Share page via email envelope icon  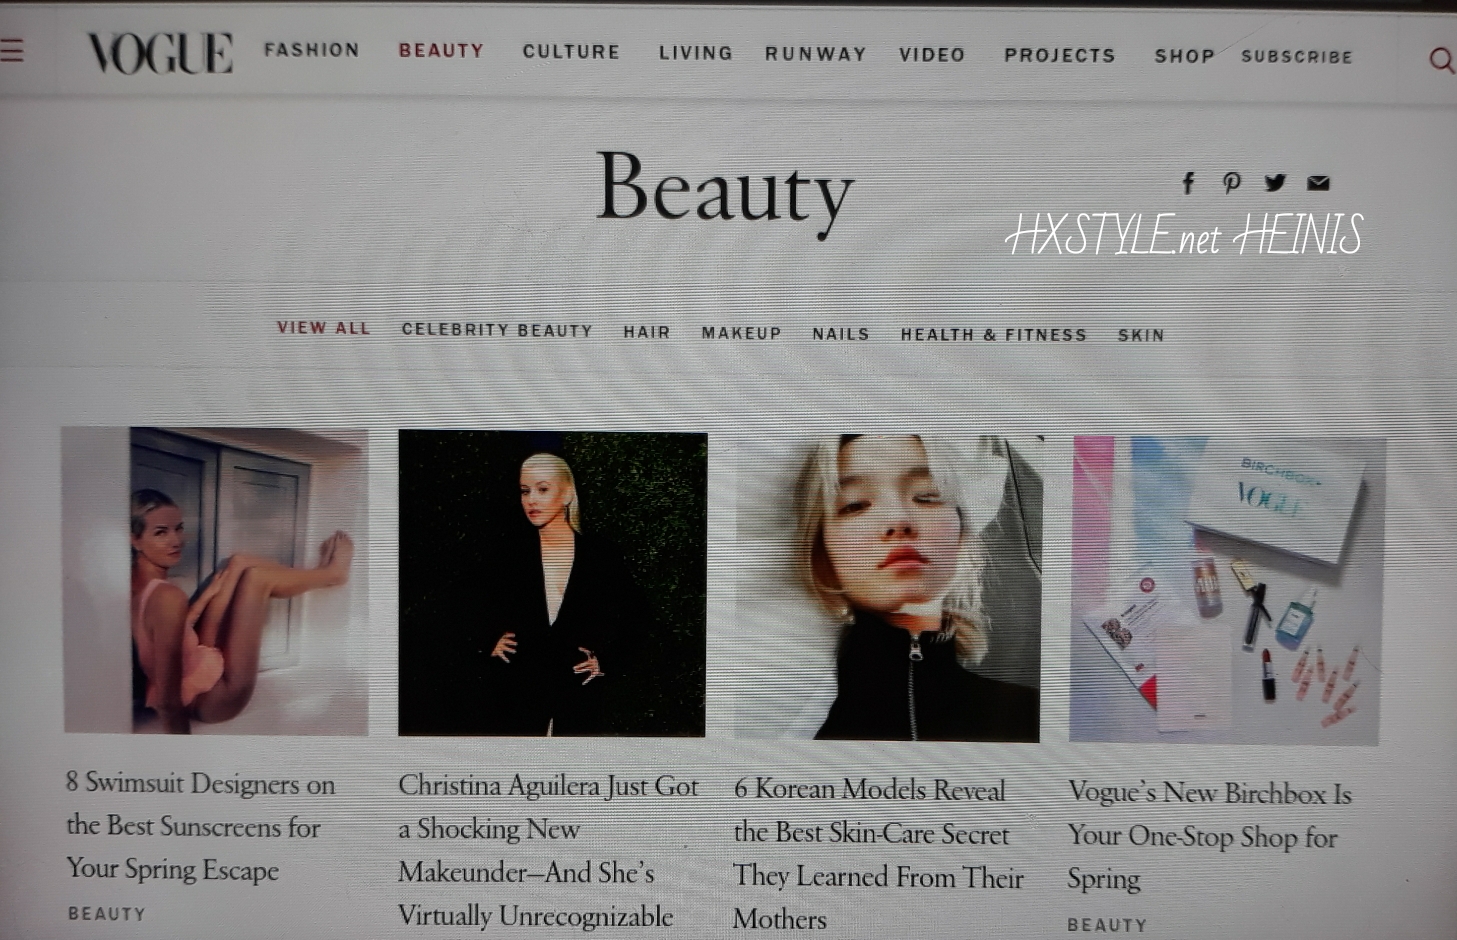pyautogui.click(x=1319, y=183)
